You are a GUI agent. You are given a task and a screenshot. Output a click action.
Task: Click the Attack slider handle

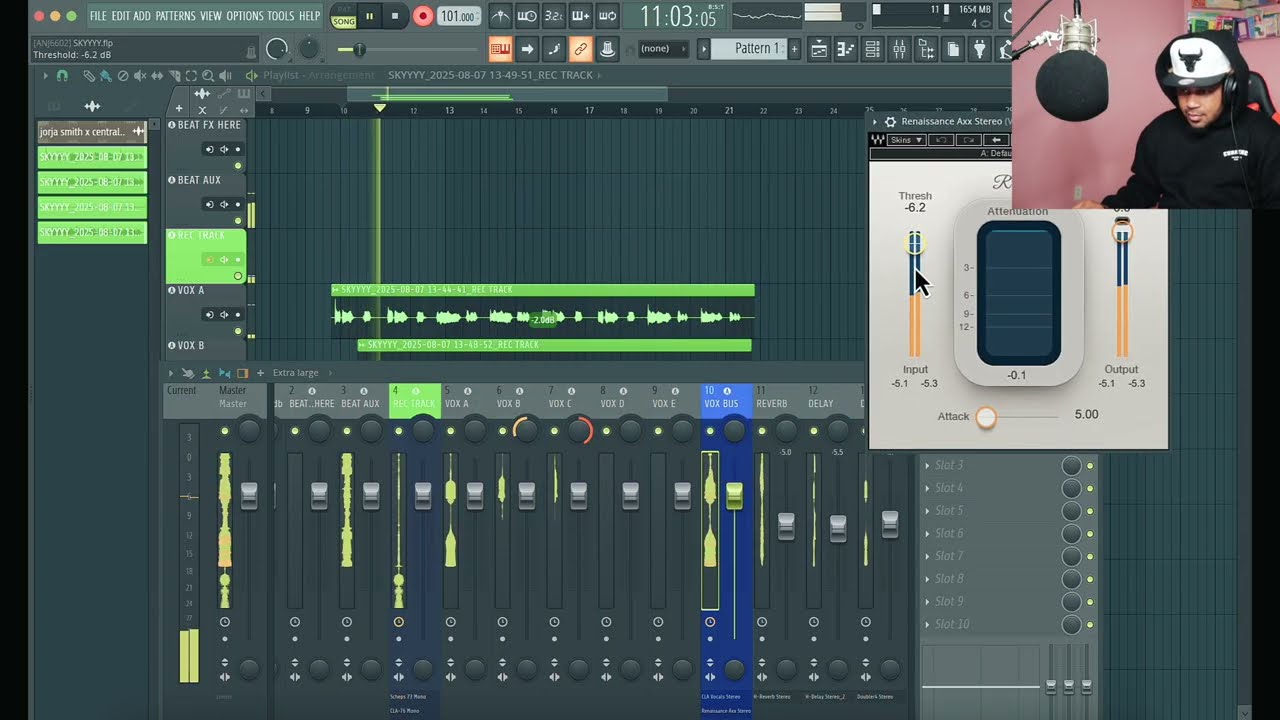click(986, 417)
